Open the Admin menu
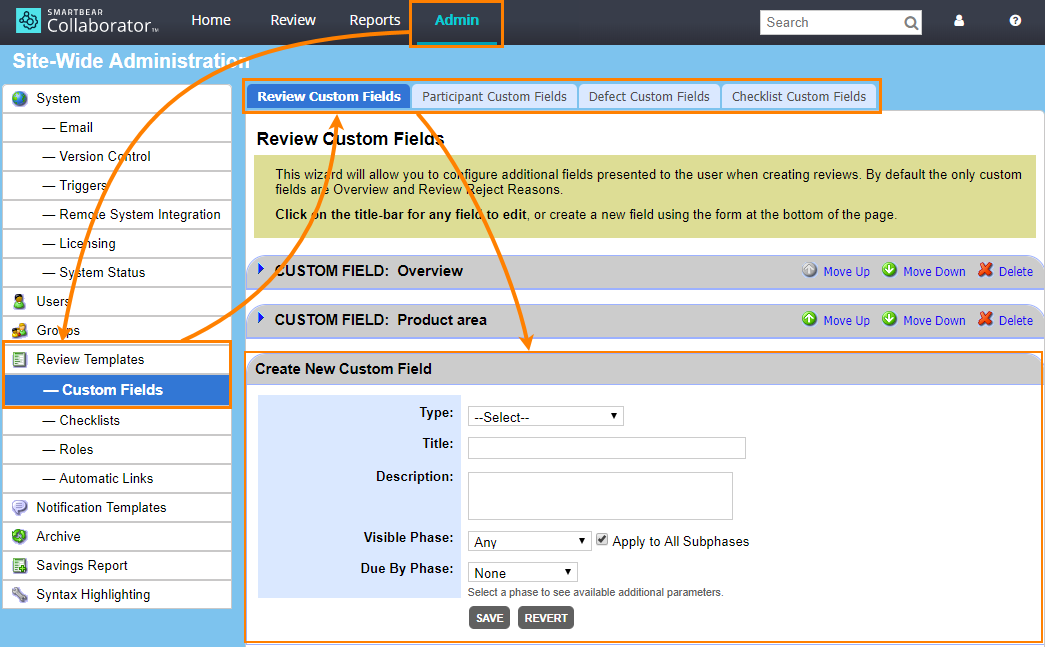 [x=456, y=19]
